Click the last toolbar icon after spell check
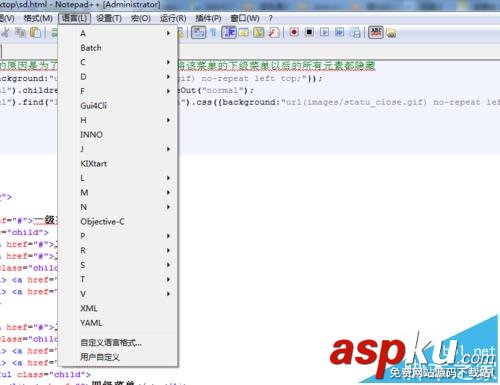500x385 pixels. pos(391,33)
